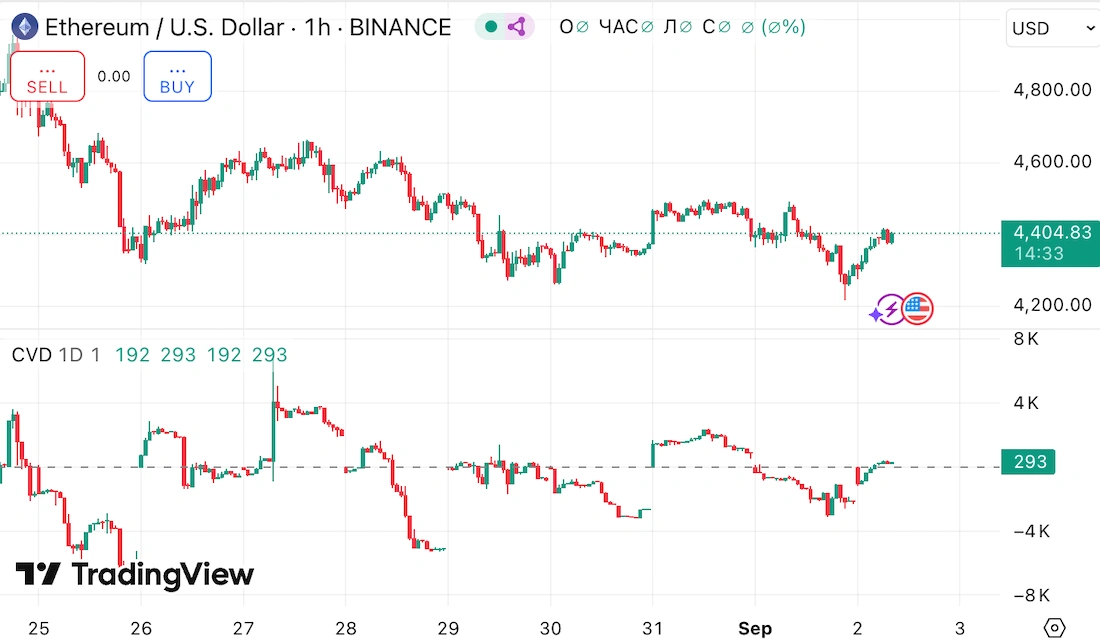Click the 27 date on time axis
This screenshot has height=643, width=1100.
[243, 628]
